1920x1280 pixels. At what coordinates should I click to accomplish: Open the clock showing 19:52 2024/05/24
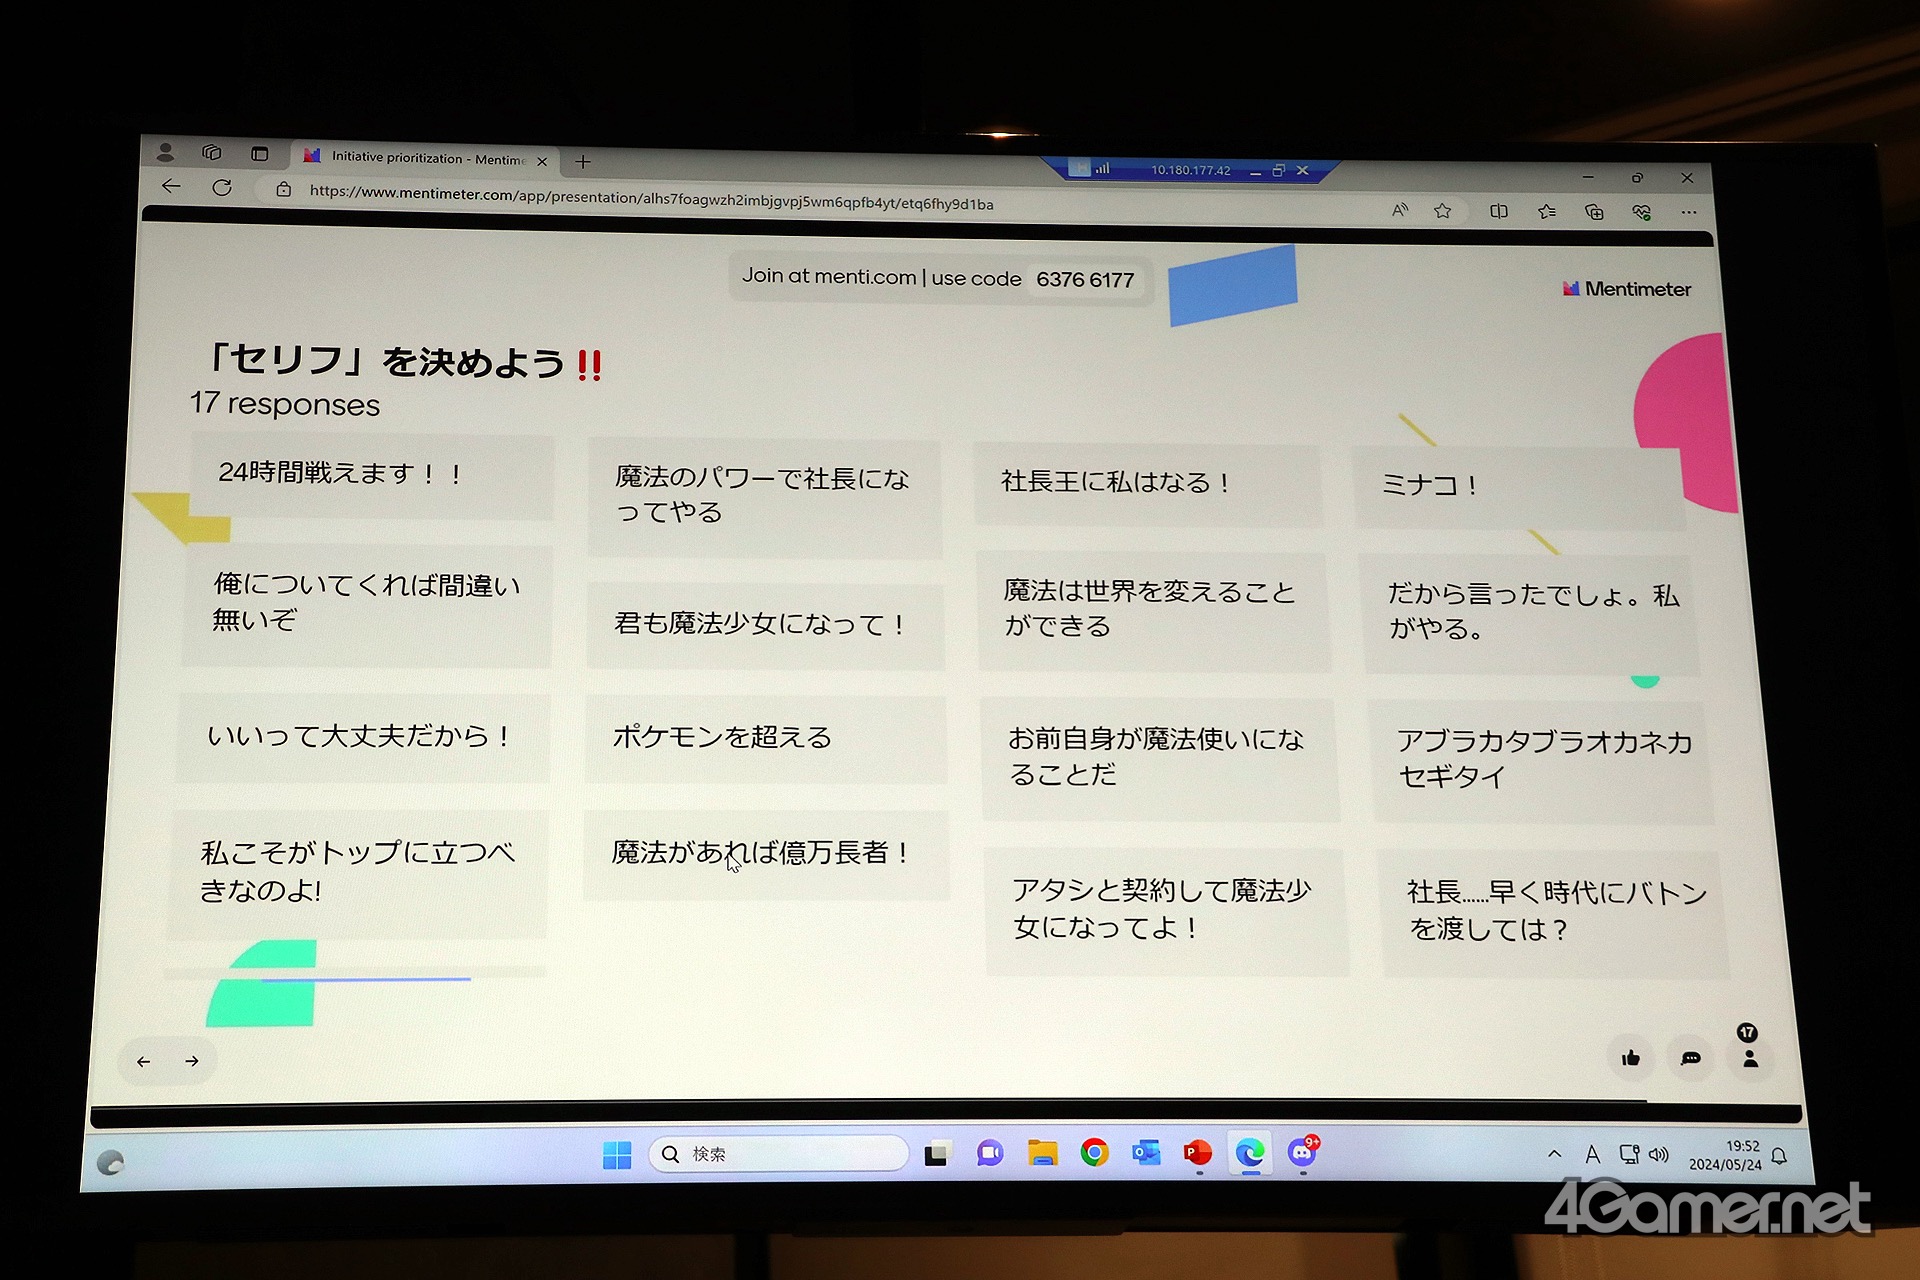point(1725,1155)
